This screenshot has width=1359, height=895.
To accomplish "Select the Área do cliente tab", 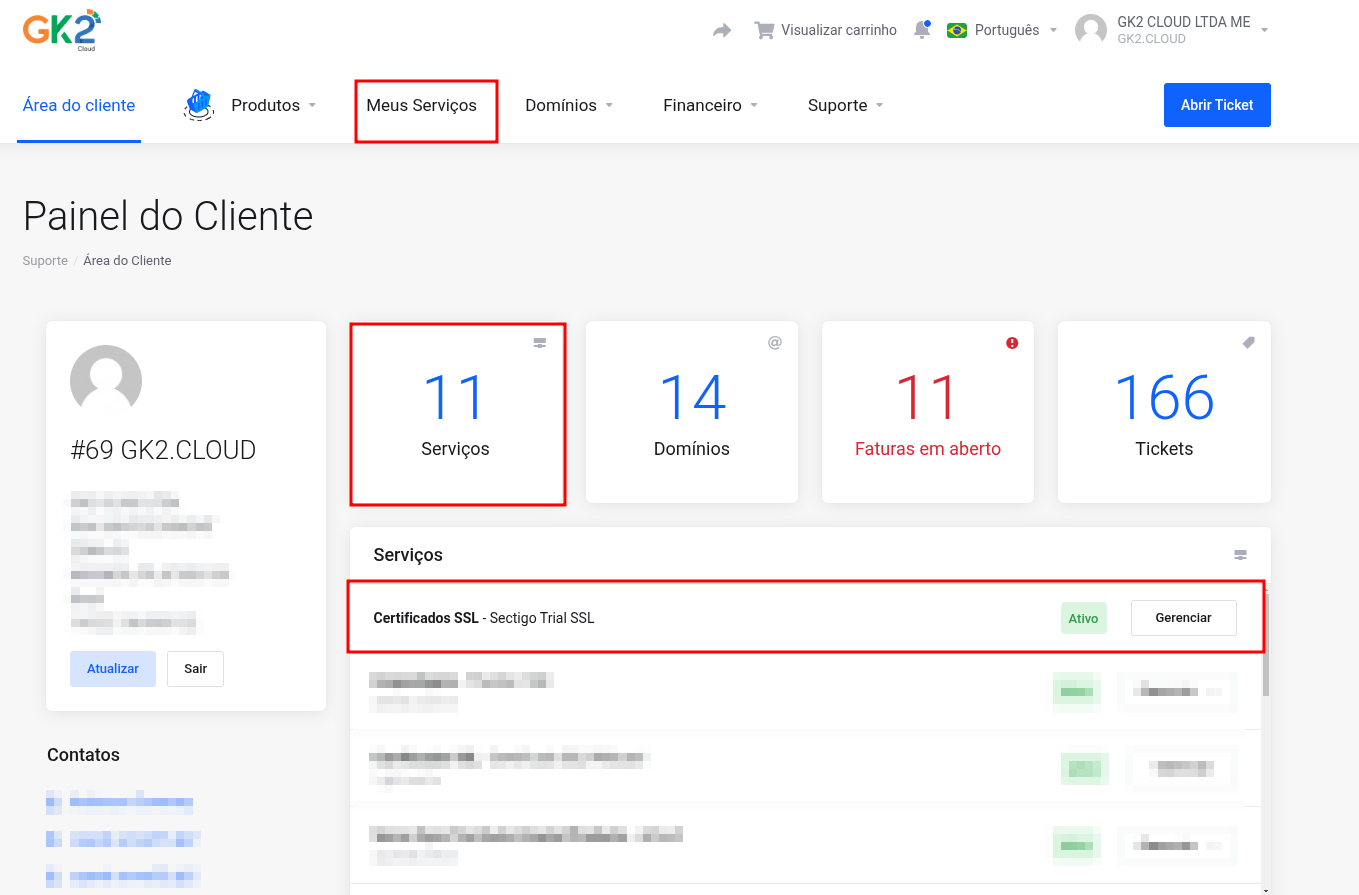I will 79,105.
